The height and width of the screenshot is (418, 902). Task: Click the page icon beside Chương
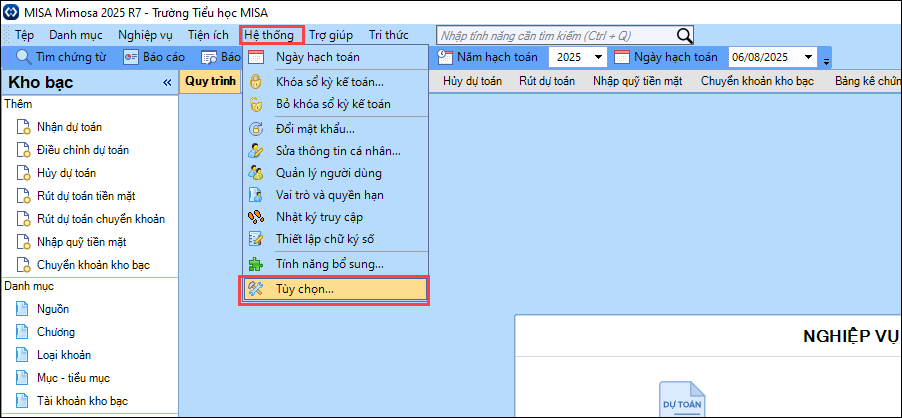(22, 332)
